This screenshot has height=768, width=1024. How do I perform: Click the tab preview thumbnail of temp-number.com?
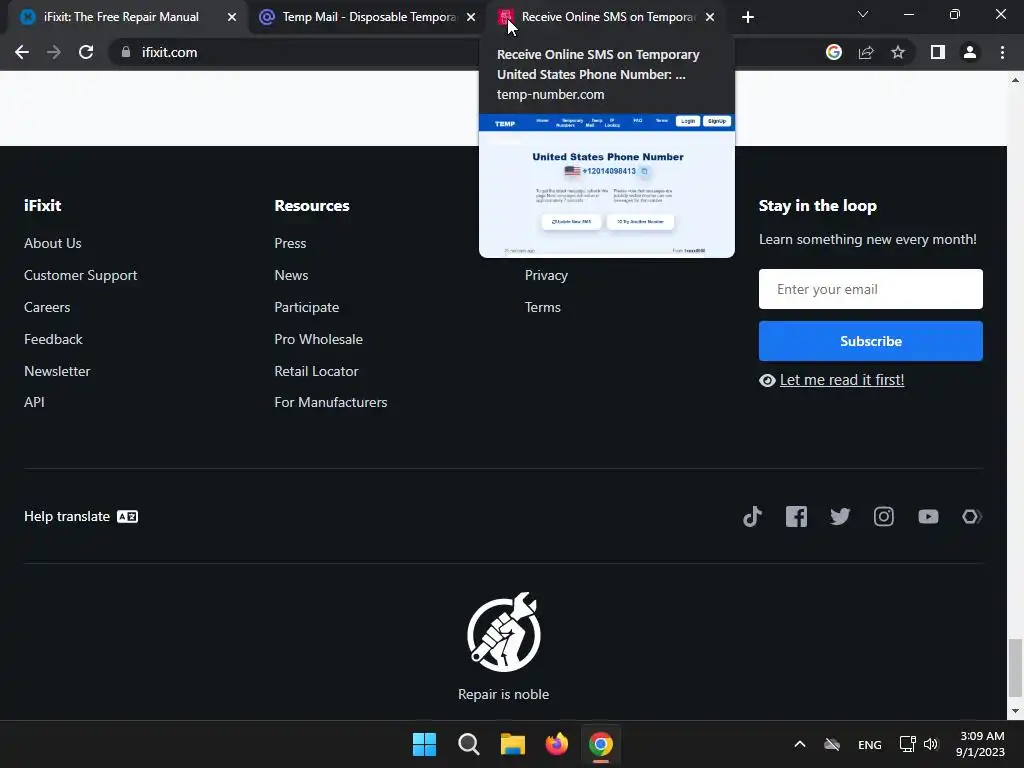click(607, 185)
